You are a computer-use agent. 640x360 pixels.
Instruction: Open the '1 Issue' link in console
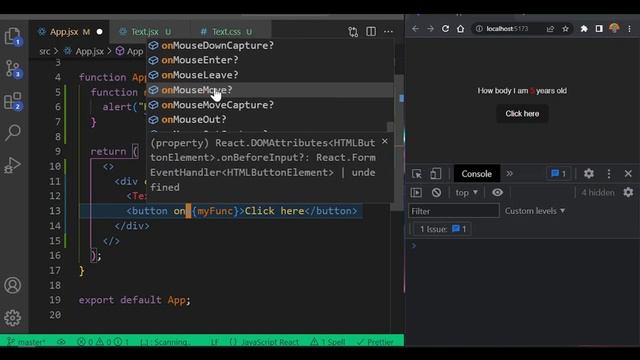click(x=443, y=229)
